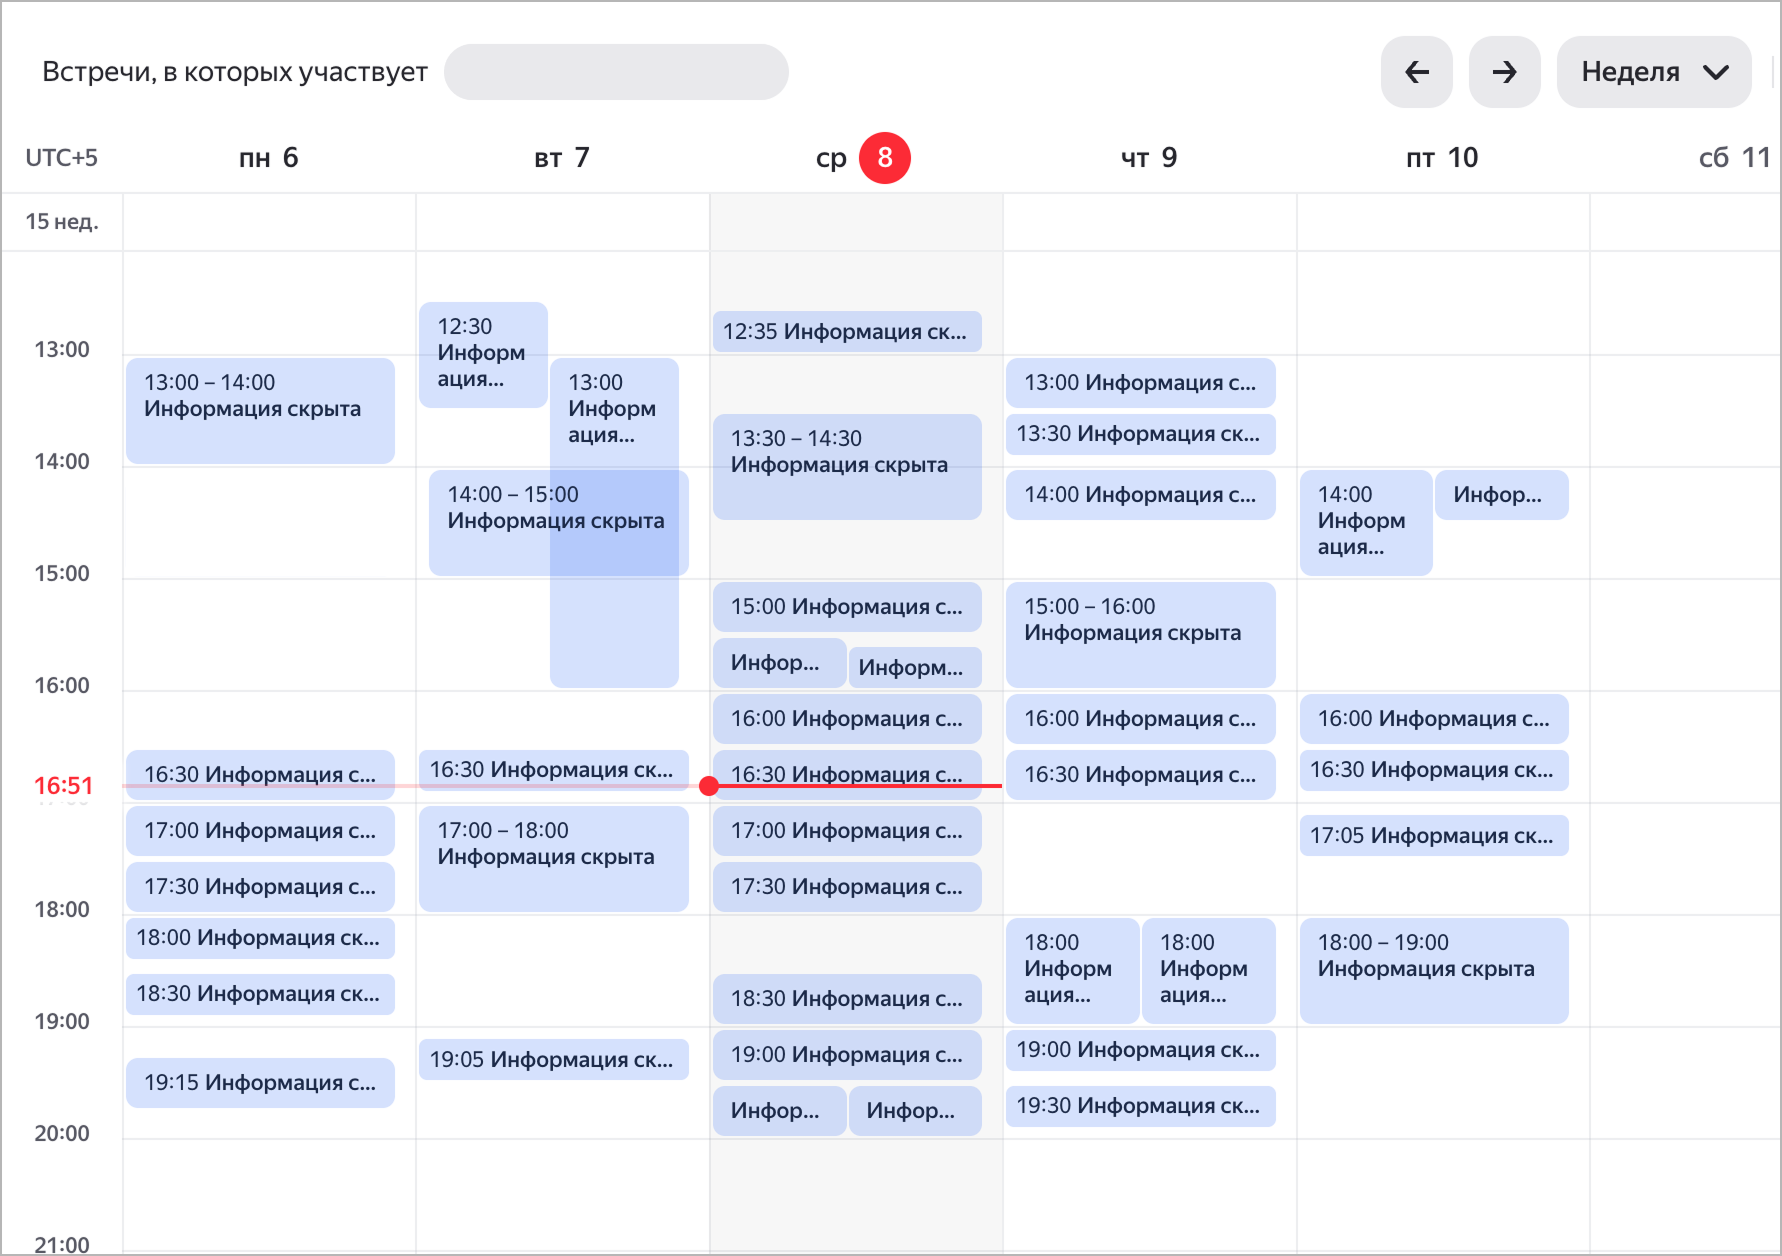
Task: Open Monday 13:00 – 14:00 event
Action: (x=260, y=410)
